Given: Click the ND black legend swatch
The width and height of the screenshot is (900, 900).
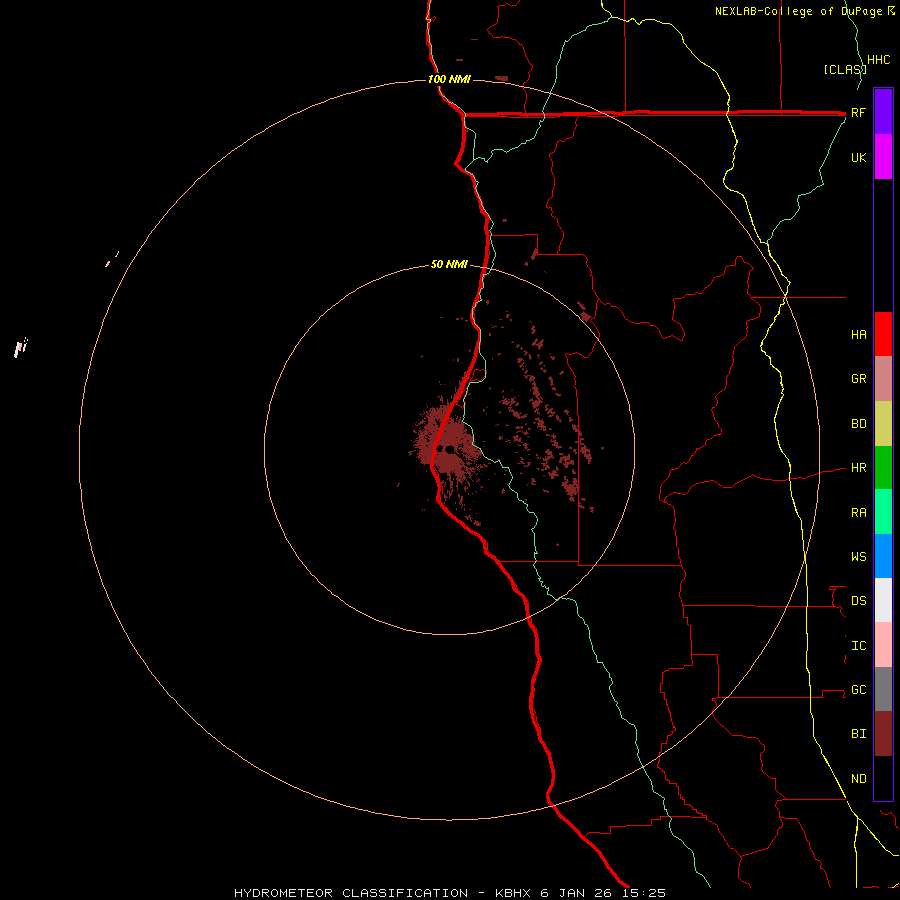Looking at the screenshot, I should (883, 778).
